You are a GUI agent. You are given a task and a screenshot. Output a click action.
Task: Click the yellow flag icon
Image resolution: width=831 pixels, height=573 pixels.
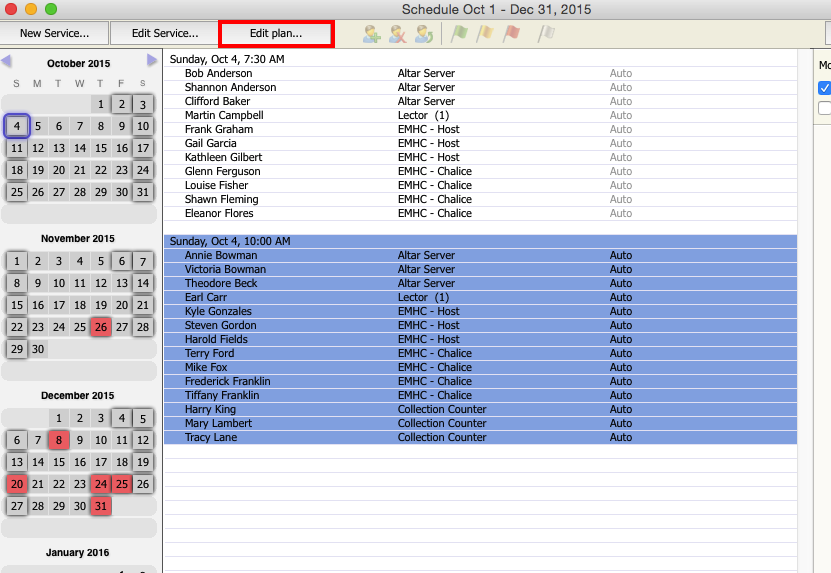point(485,34)
